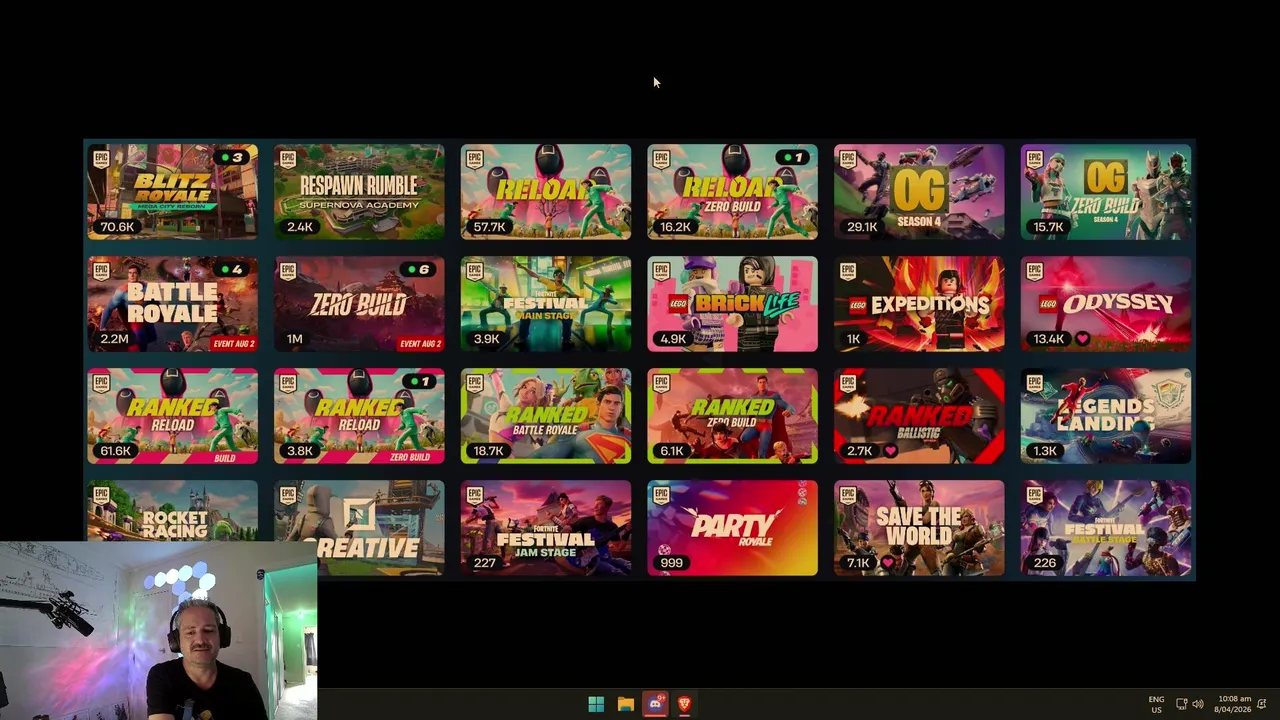Click the 70.6K player count on Blitz Royale
This screenshot has height=720, width=1280.
coord(117,227)
